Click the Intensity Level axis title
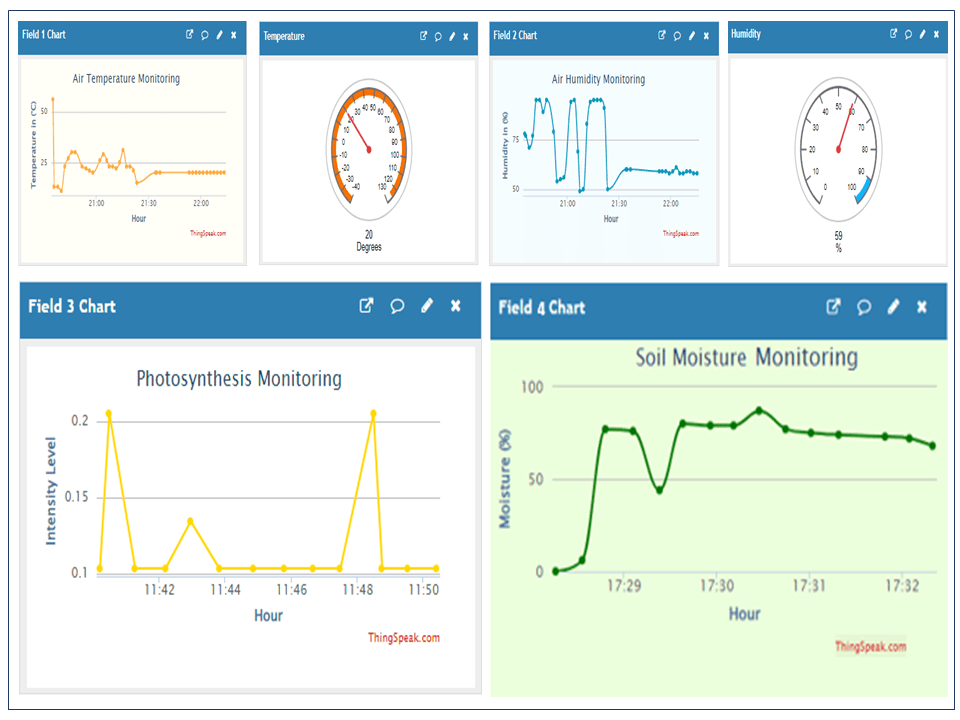The image size is (960, 720). 51,491
